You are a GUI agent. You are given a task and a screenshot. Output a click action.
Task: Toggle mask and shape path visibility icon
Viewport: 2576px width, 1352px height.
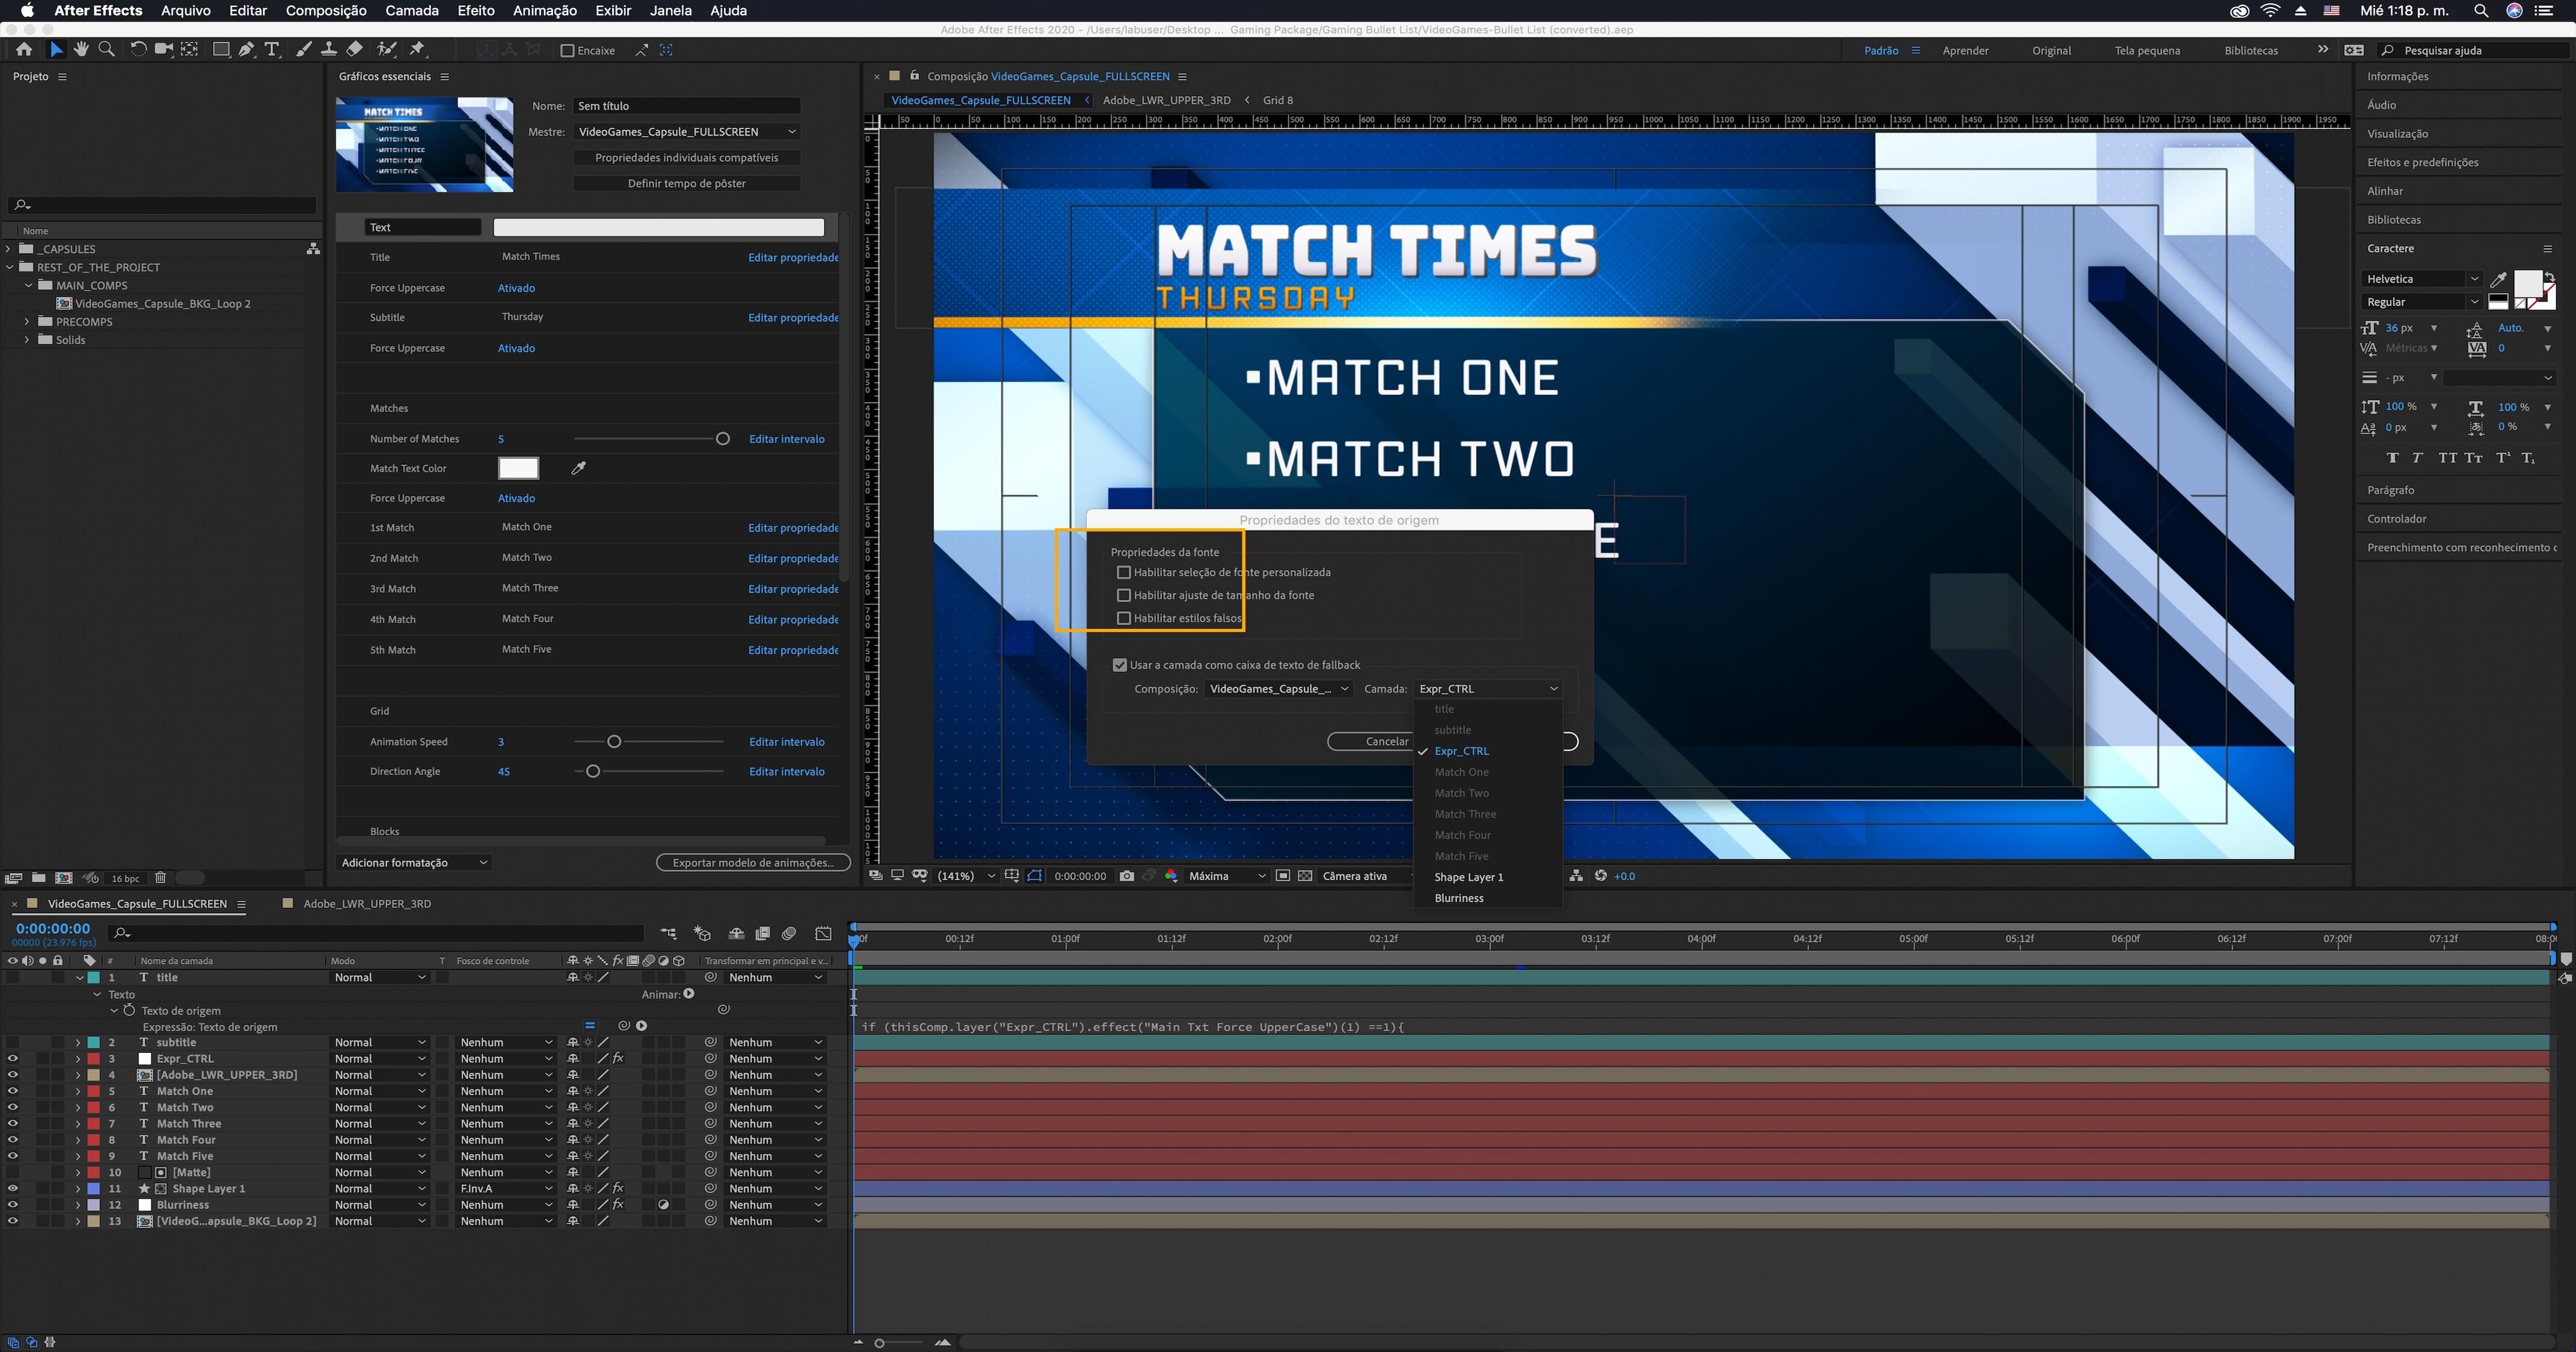point(1035,876)
